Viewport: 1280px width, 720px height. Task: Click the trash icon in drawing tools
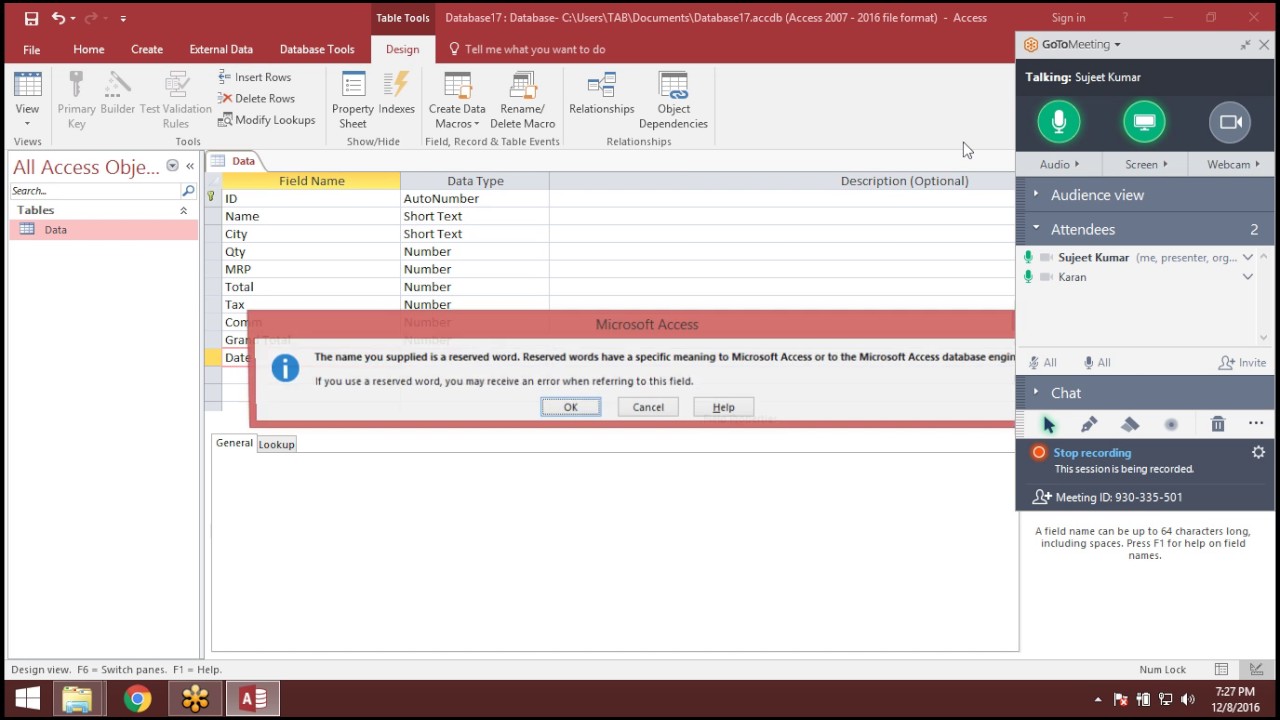point(1217,425)
